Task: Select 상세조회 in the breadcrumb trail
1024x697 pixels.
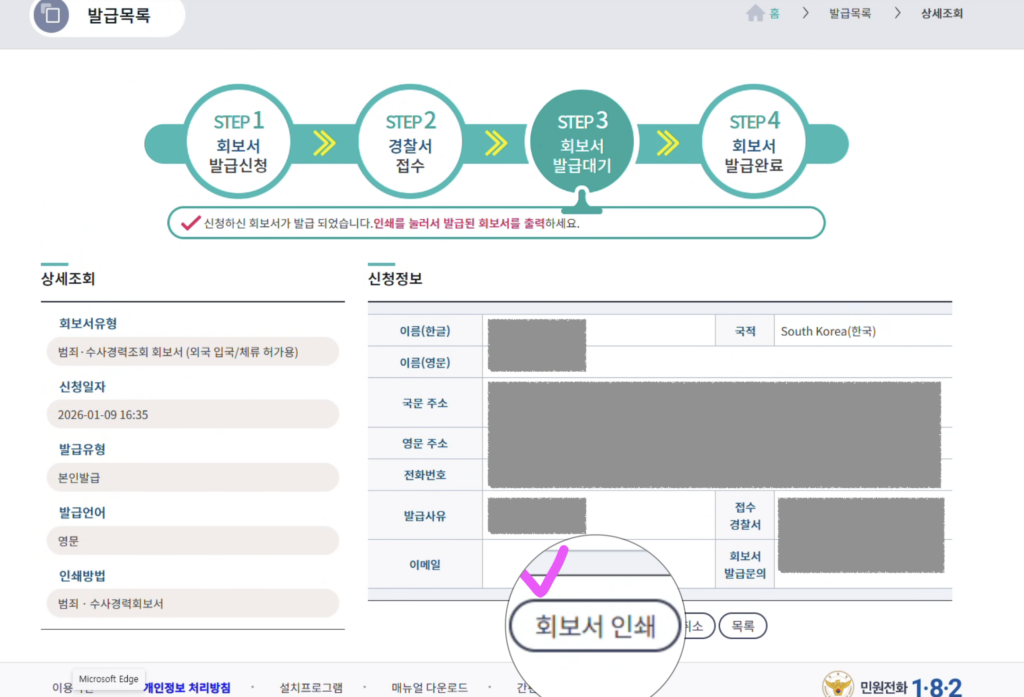Action: click(941, 15)
